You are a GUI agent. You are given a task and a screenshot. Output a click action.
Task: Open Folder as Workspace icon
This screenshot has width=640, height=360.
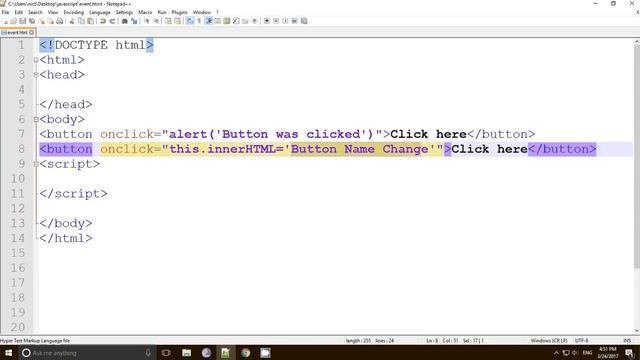(245, 21)
